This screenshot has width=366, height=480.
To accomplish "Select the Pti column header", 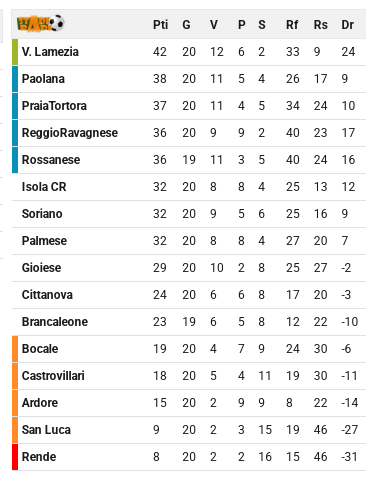I will tap(160, 25).
